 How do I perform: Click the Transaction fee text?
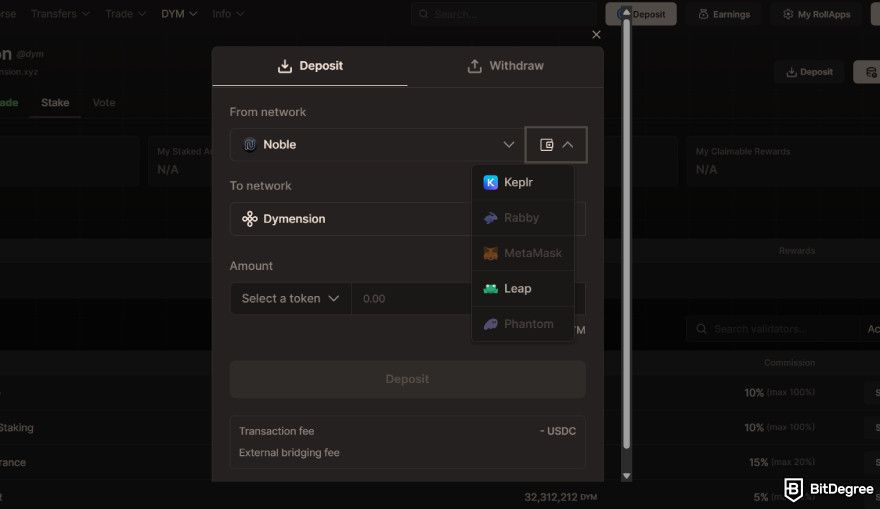coord(276,431)
